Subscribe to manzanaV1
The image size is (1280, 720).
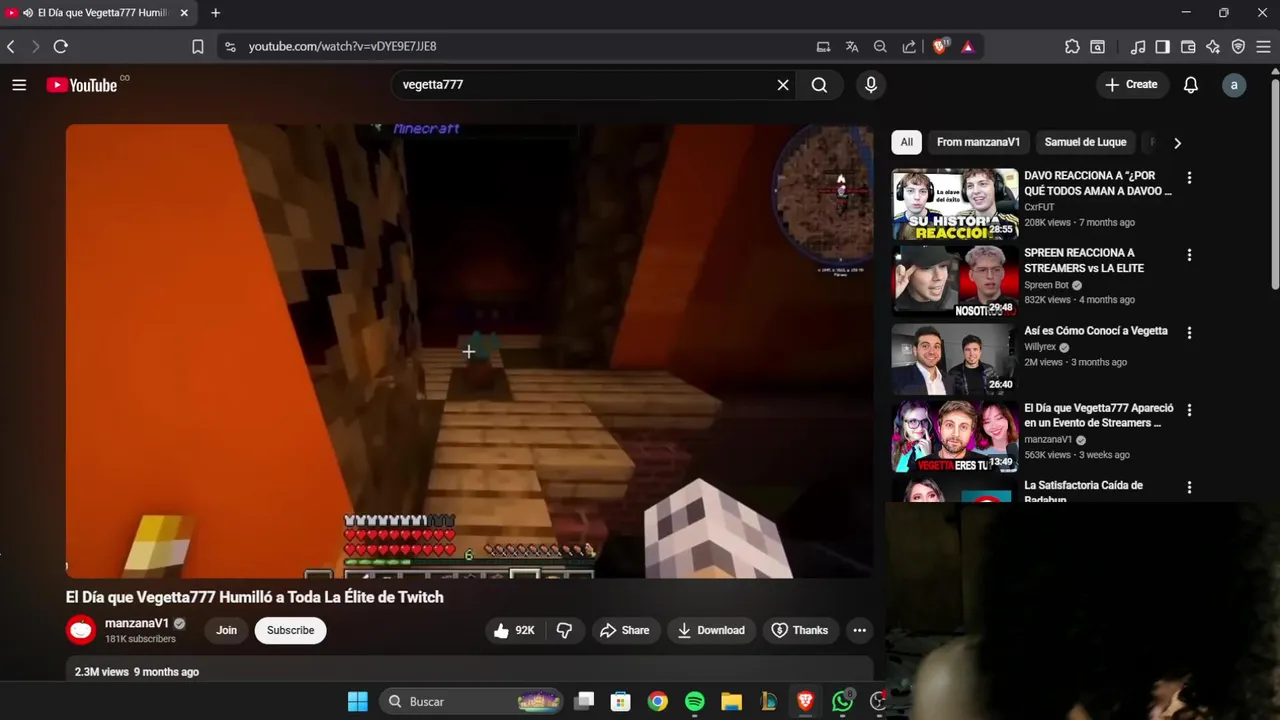(290, 630)
